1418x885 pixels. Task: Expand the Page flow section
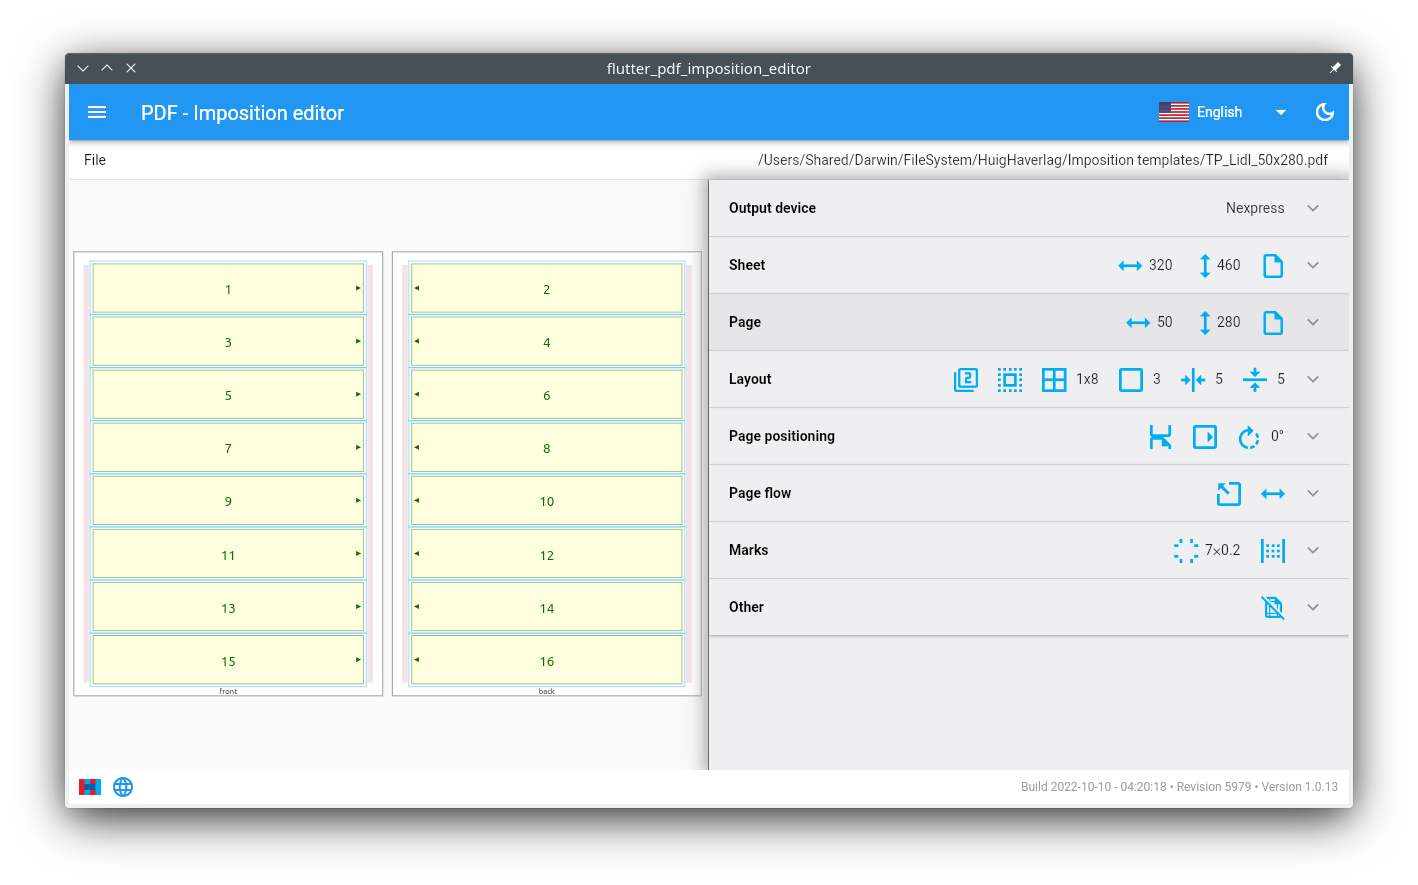(x=1312, y=494)
